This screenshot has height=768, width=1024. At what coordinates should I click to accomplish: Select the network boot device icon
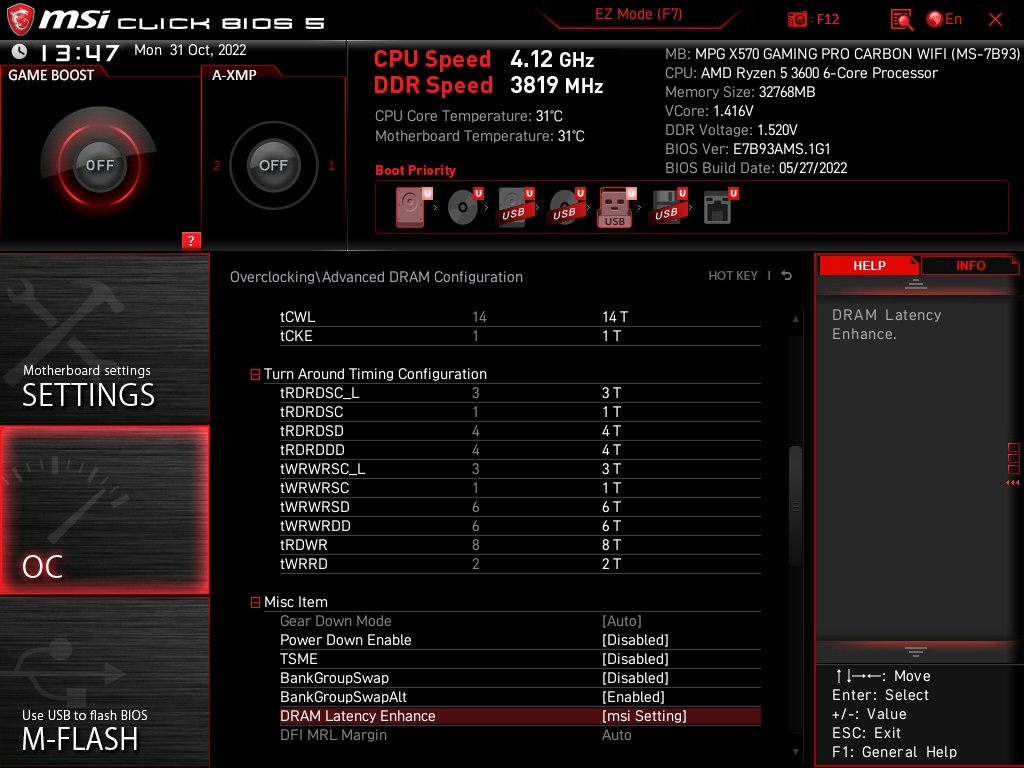720,207
